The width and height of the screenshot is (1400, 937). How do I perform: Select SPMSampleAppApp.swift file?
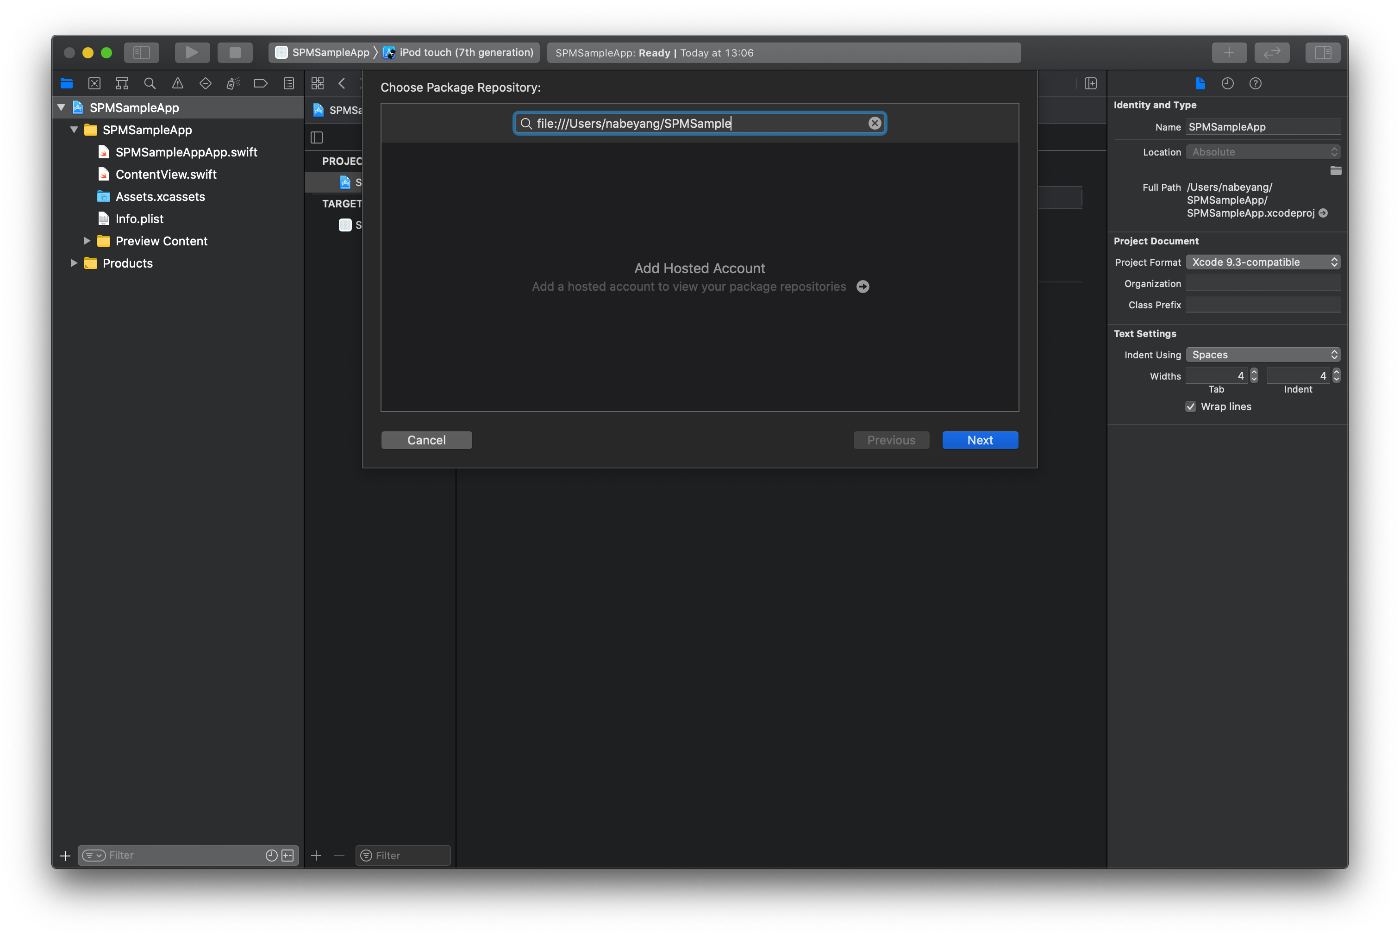coord(186,152)
